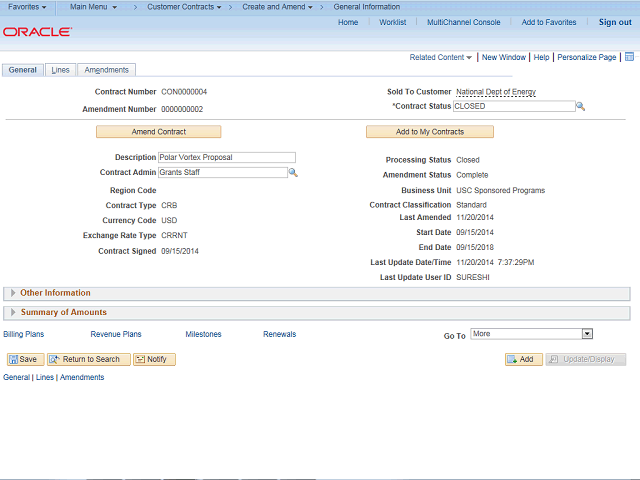Click the page layout icon beside Personalize Page

[x=629, y=57]
